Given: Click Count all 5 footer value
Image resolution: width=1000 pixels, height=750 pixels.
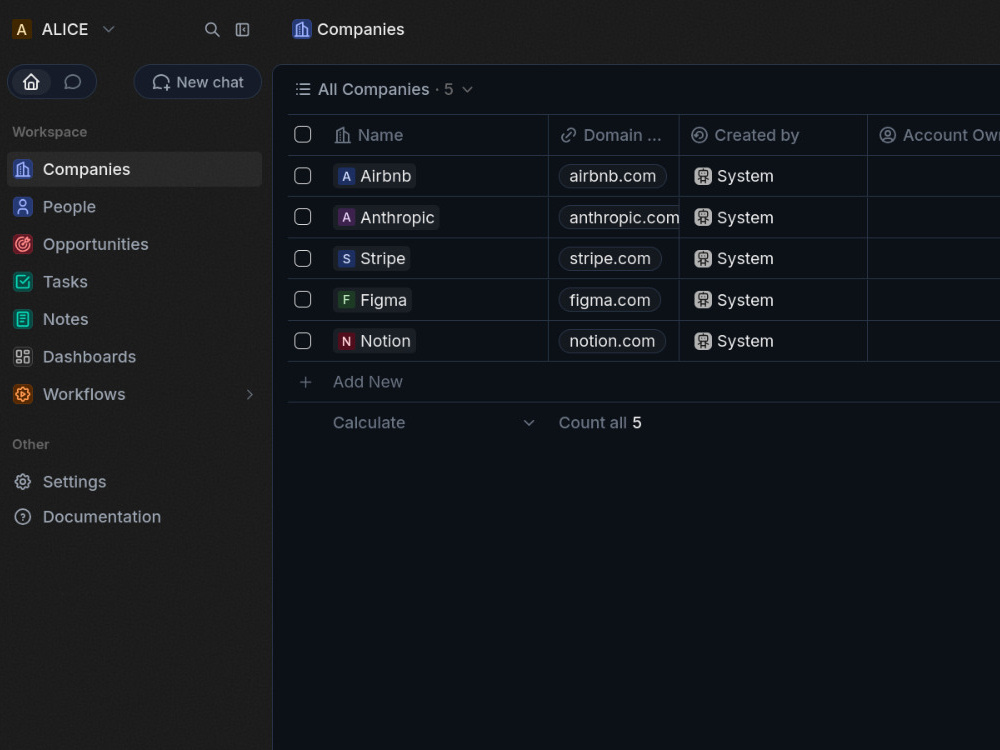Looking at the screenshot, I should (600, 423).
